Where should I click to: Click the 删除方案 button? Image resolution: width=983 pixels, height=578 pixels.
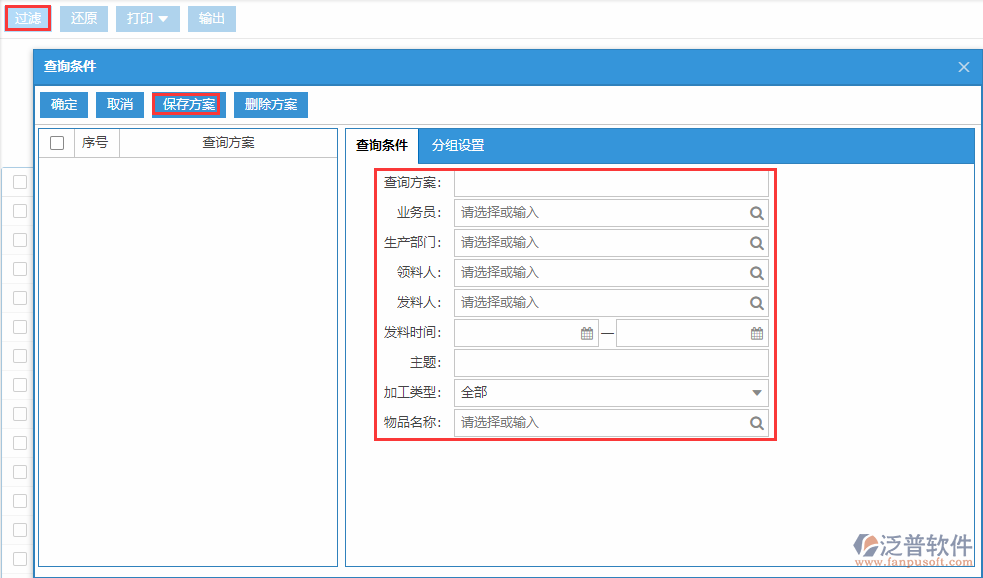click(271, 105)
